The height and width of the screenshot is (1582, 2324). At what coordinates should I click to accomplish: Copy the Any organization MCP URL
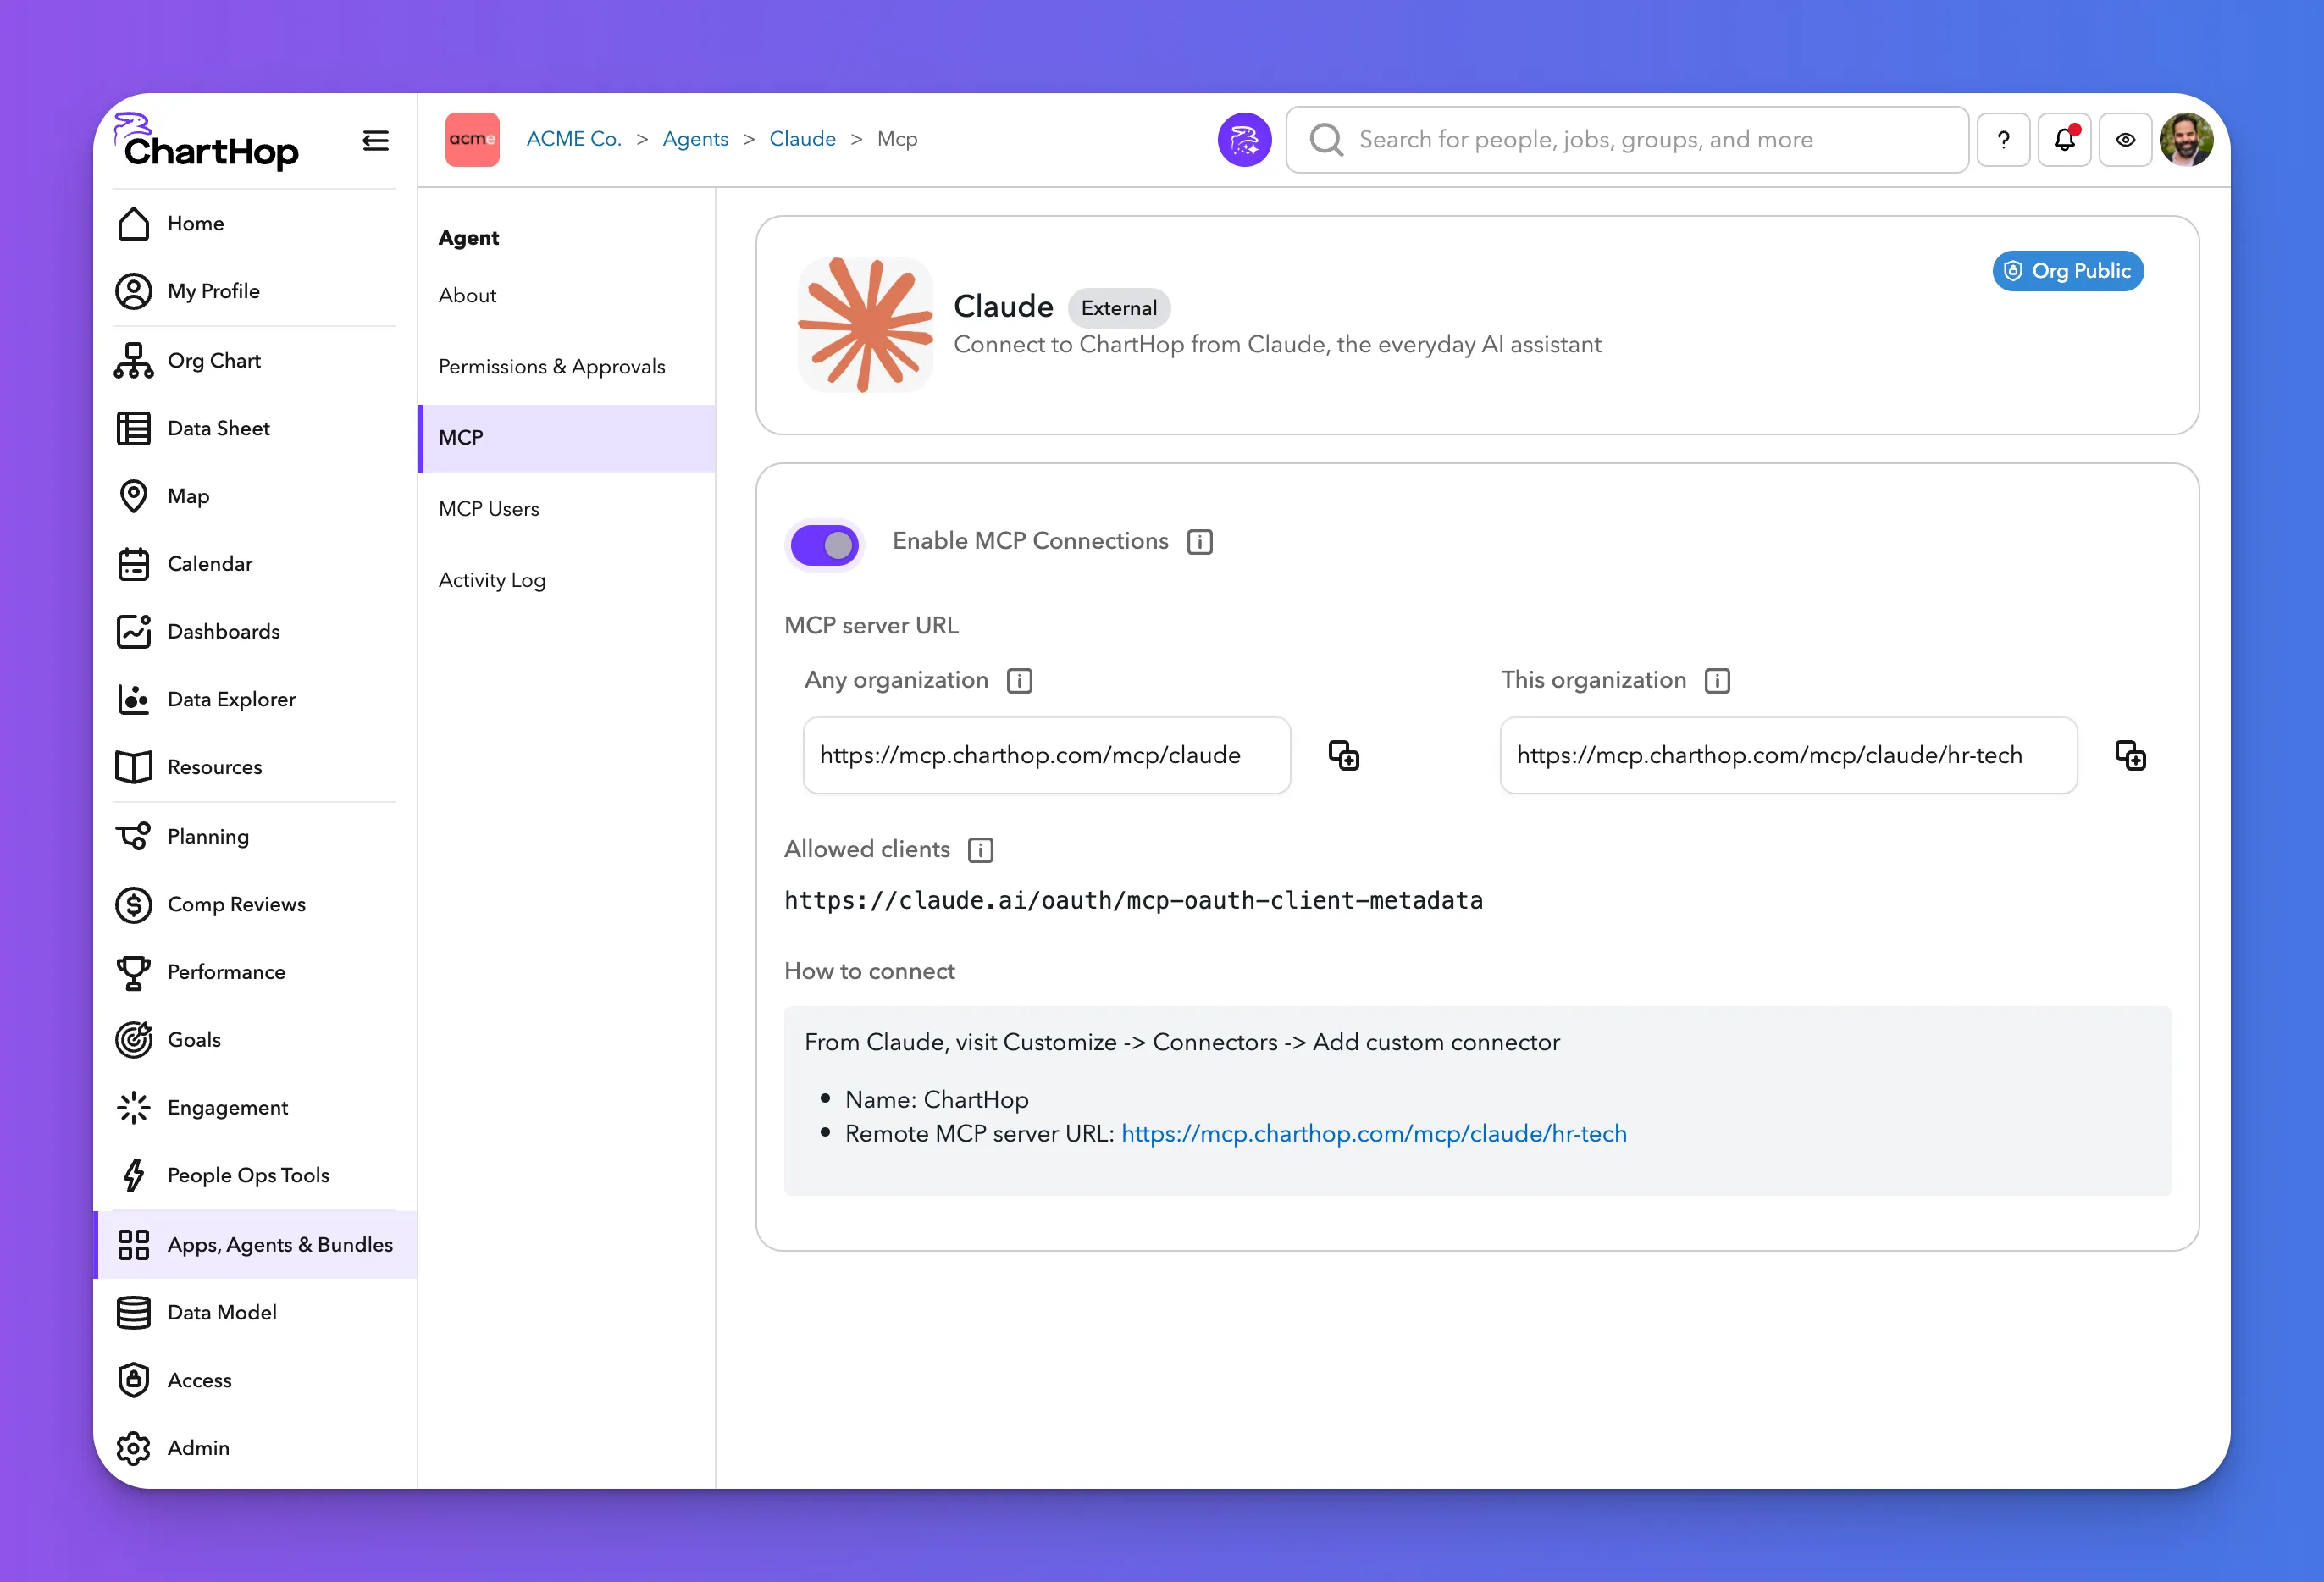tap(1343, 755)
